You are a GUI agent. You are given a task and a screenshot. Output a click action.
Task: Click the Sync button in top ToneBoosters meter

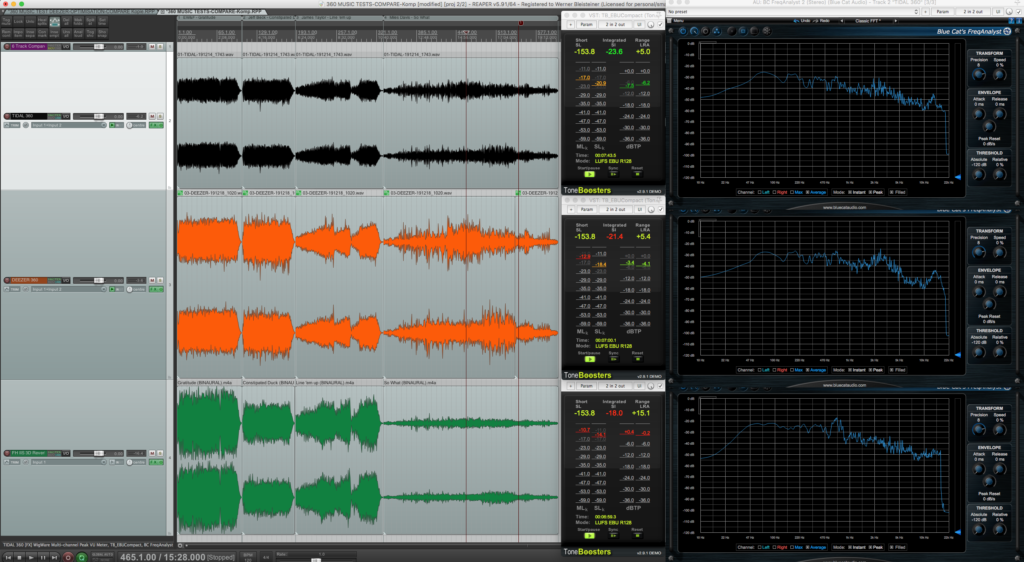coord(611,173)
